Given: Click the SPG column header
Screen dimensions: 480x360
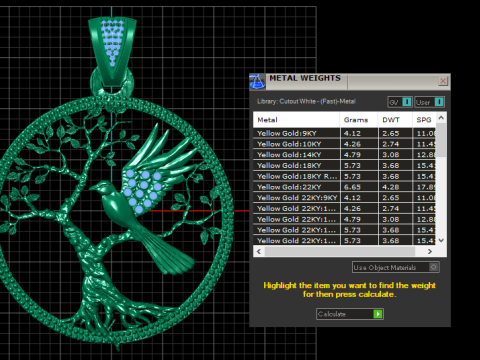Looking at the screenshot, I should tap(424, 120).
